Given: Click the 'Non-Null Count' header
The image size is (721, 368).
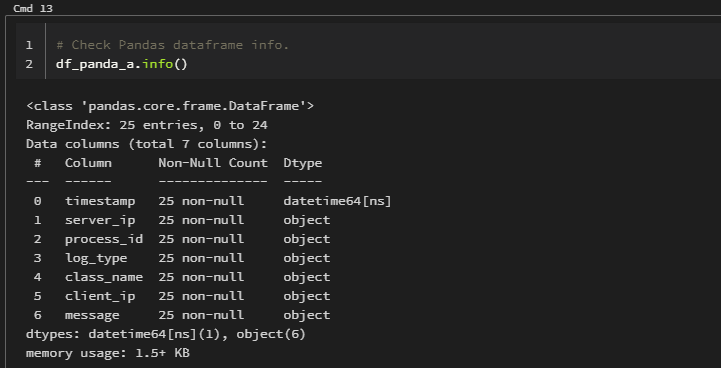Looking at the screenshot, I should pyautogui.click(x=213, y=163).
